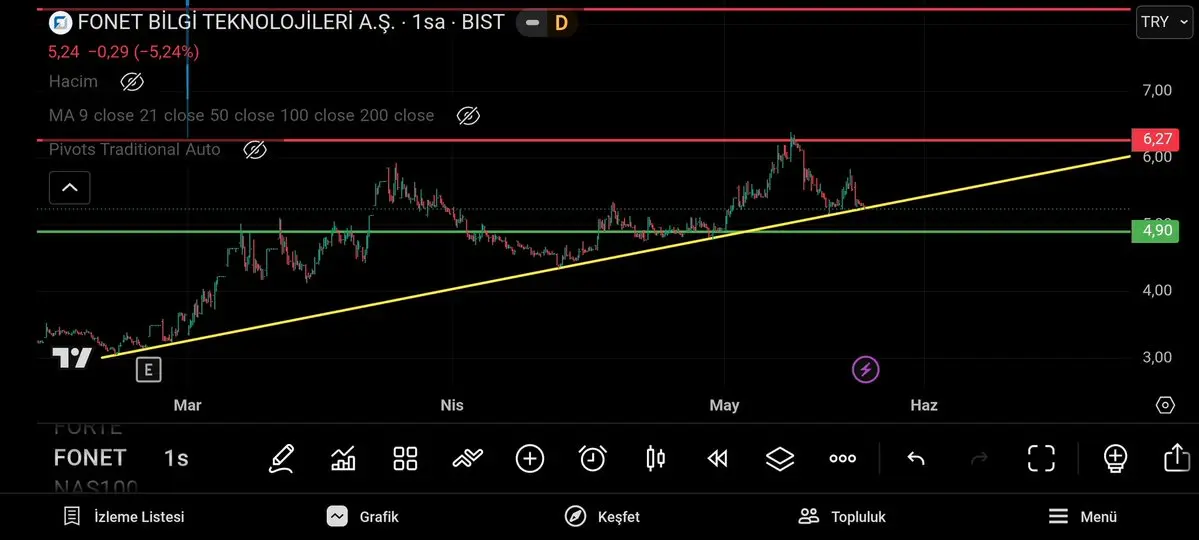Tap the May month label on time axis
The width and height of the screenshot is (1199, 540).
click(724, 405)
